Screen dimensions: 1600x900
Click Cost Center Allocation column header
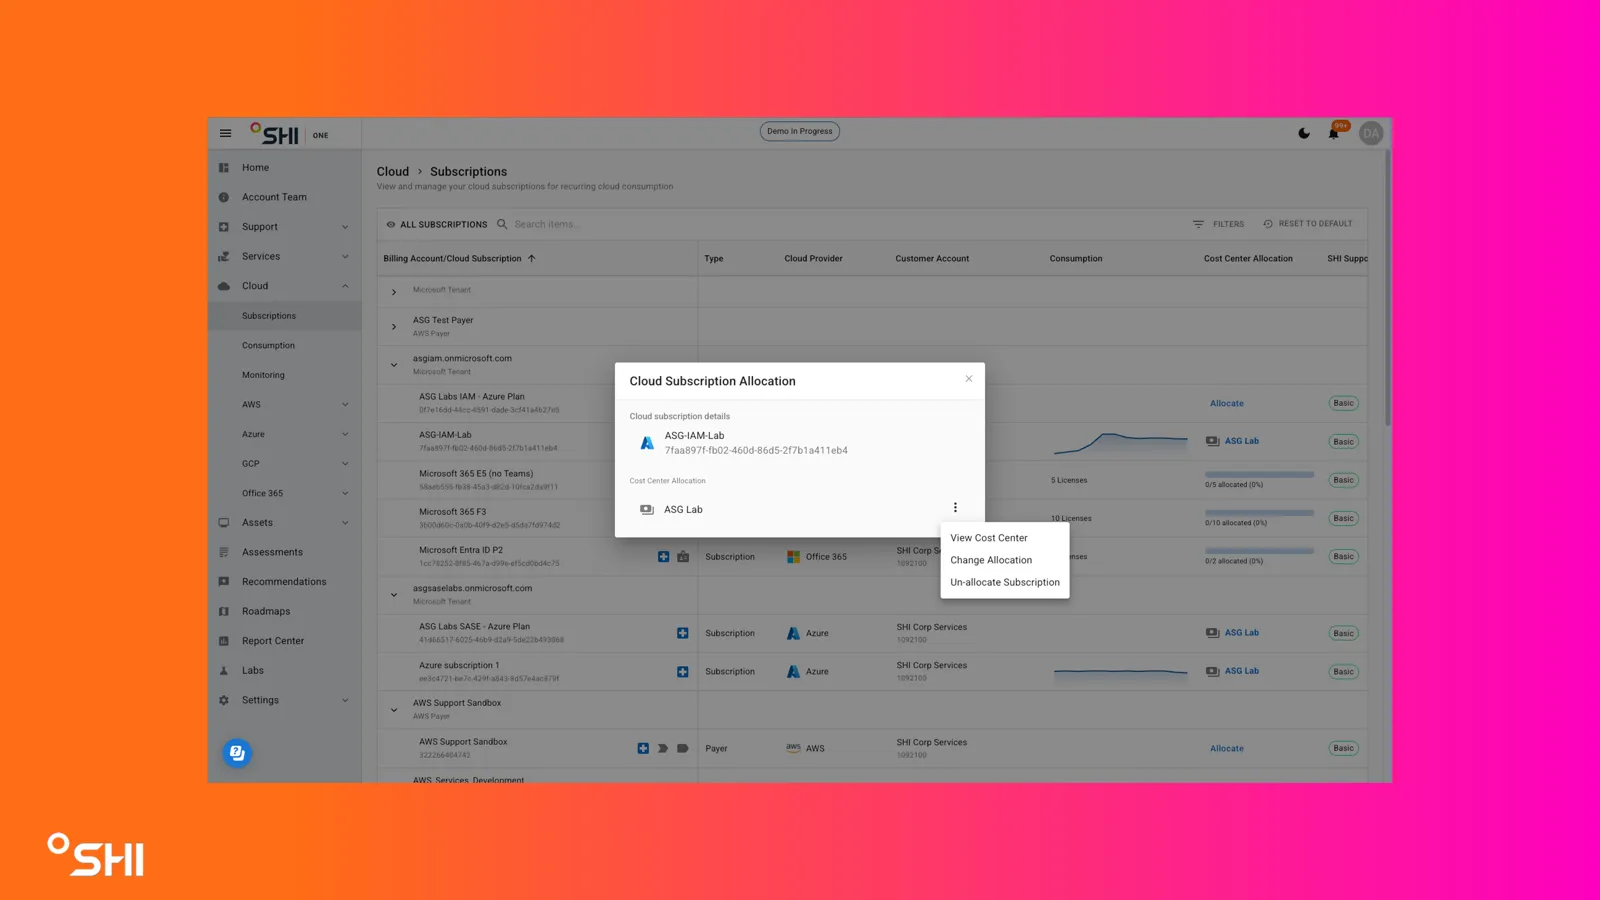[x=1248, y=258]
